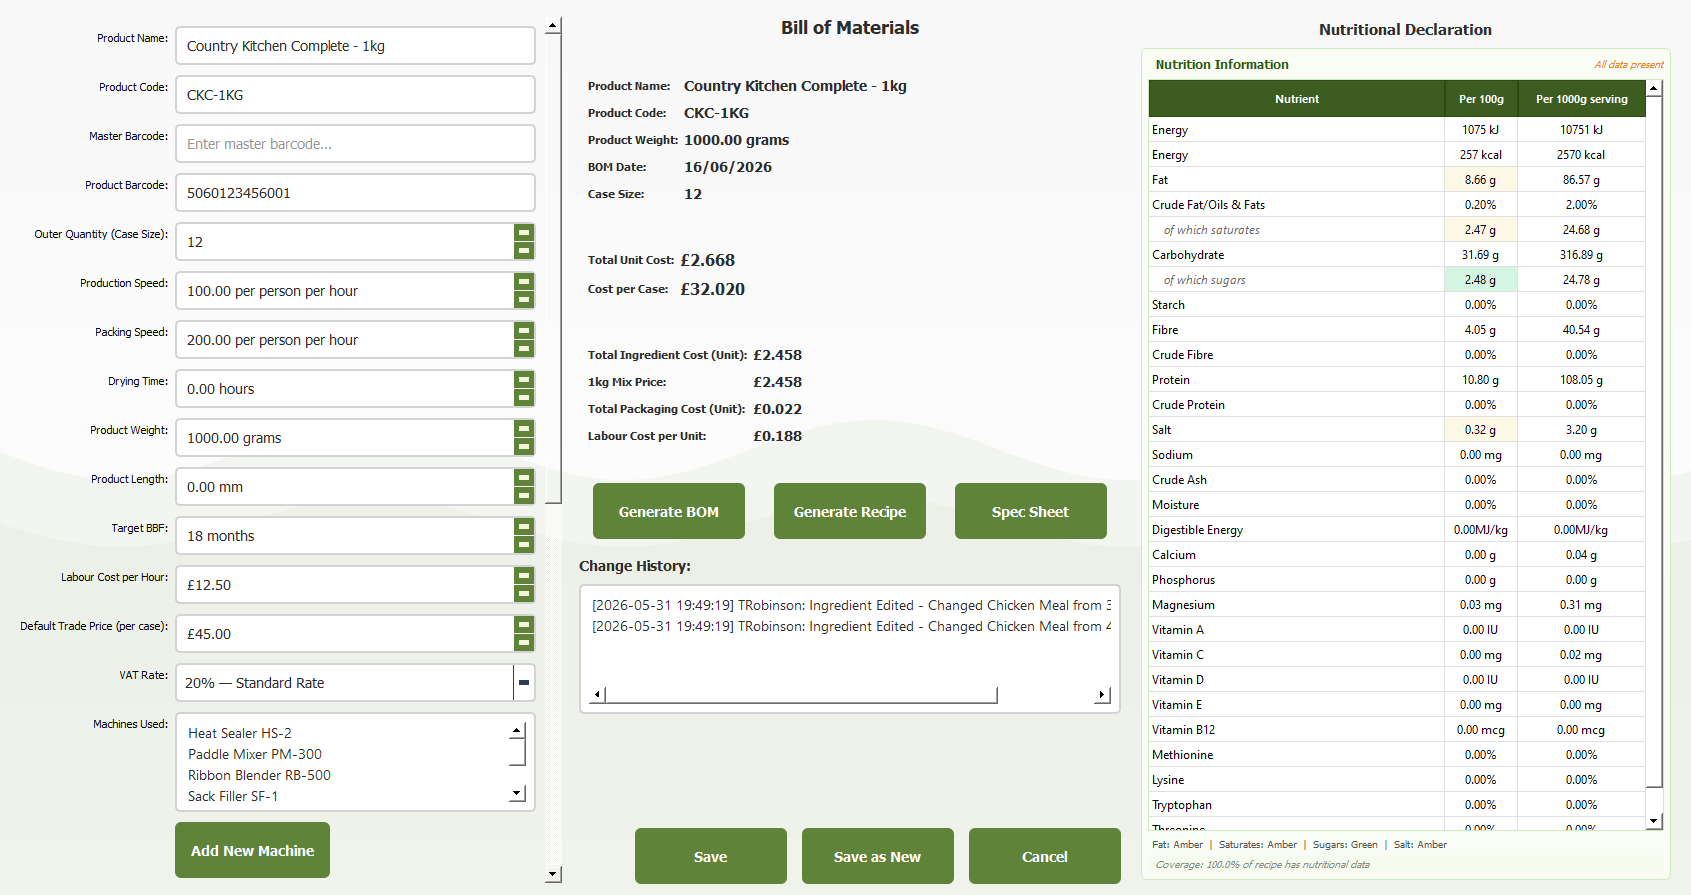This screenshot has width=1691, height=895.
Task: Increase Production Speed with its upper spinner button
Action: point(524,282)
